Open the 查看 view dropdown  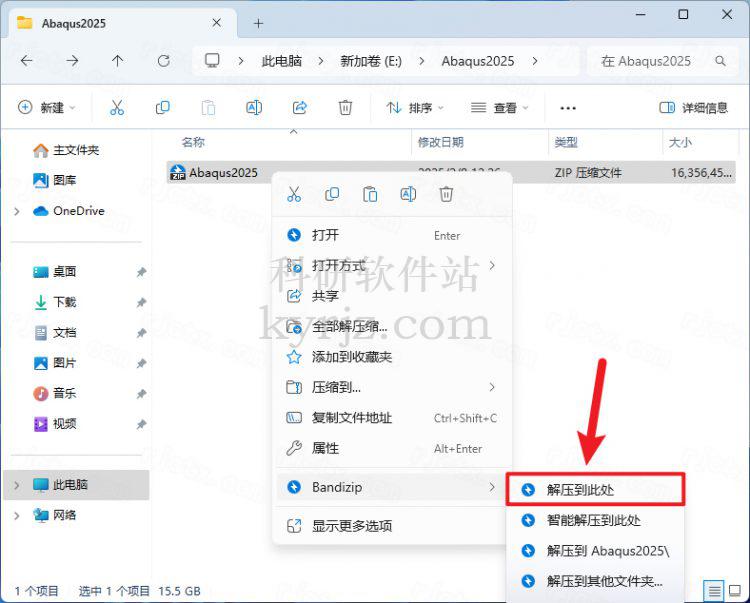[x=499, y=108]
